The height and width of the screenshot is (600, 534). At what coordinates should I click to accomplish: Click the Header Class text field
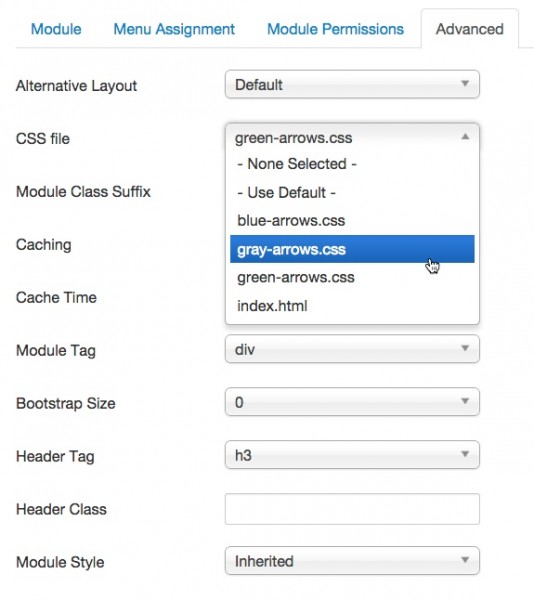352,509
